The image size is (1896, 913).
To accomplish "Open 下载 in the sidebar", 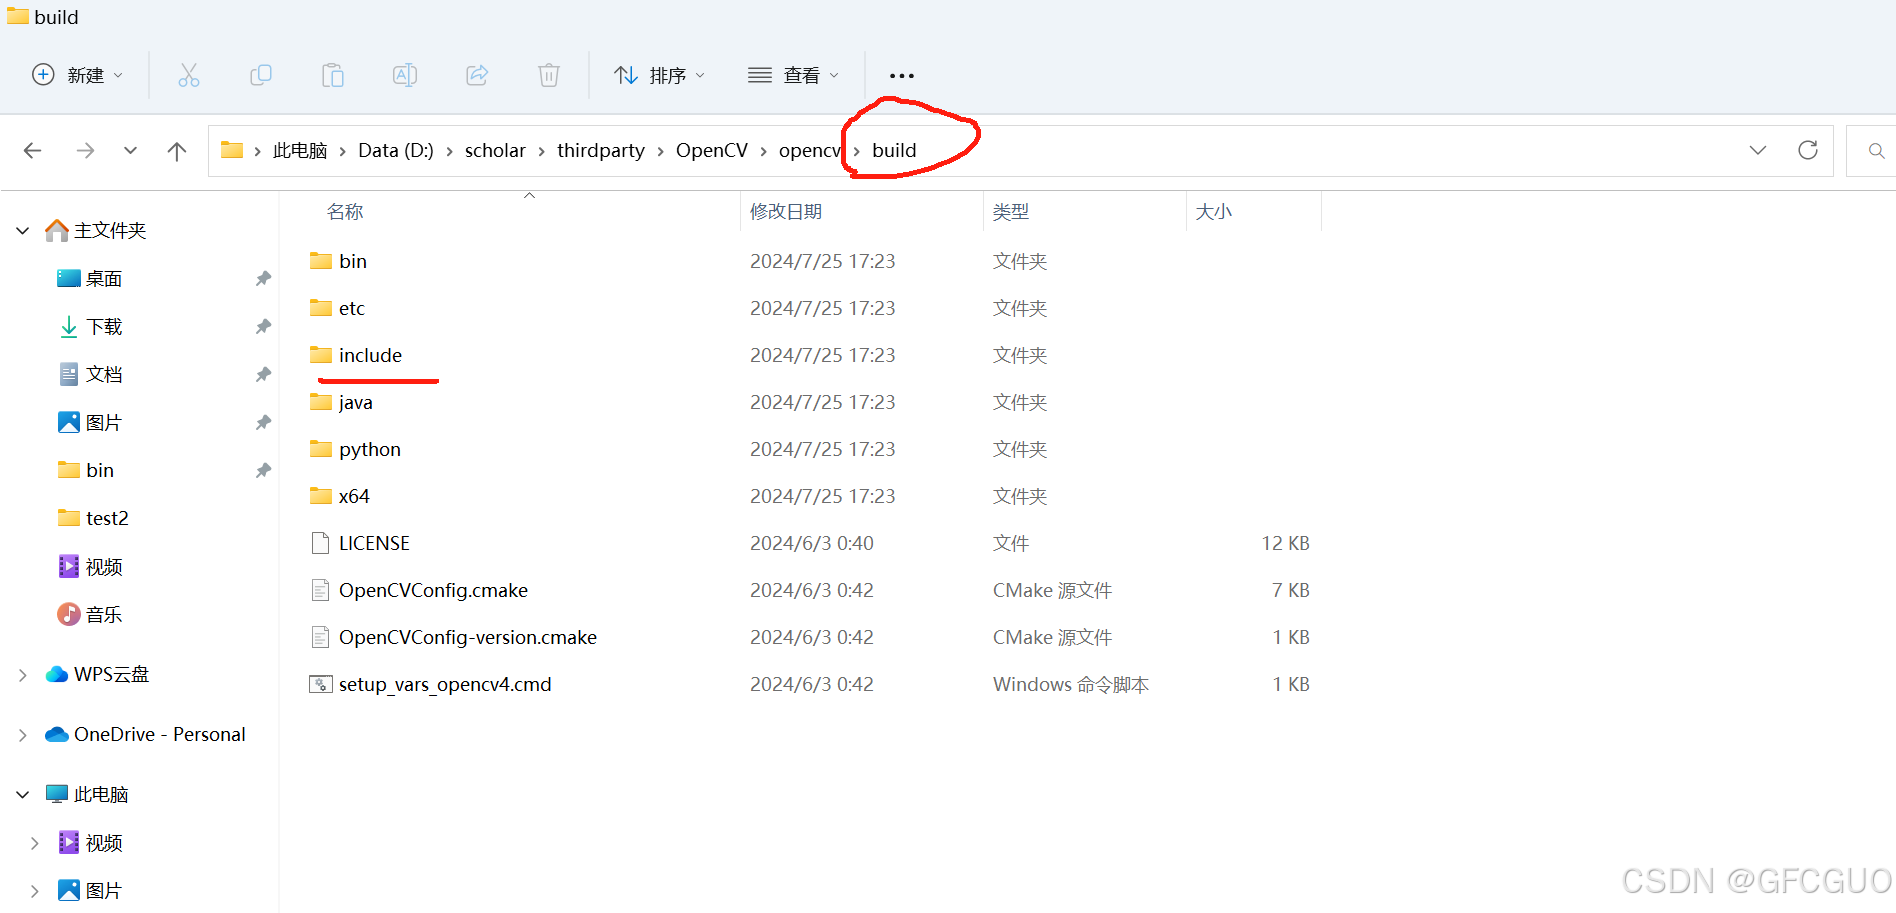I will click(x=103, y=327).
